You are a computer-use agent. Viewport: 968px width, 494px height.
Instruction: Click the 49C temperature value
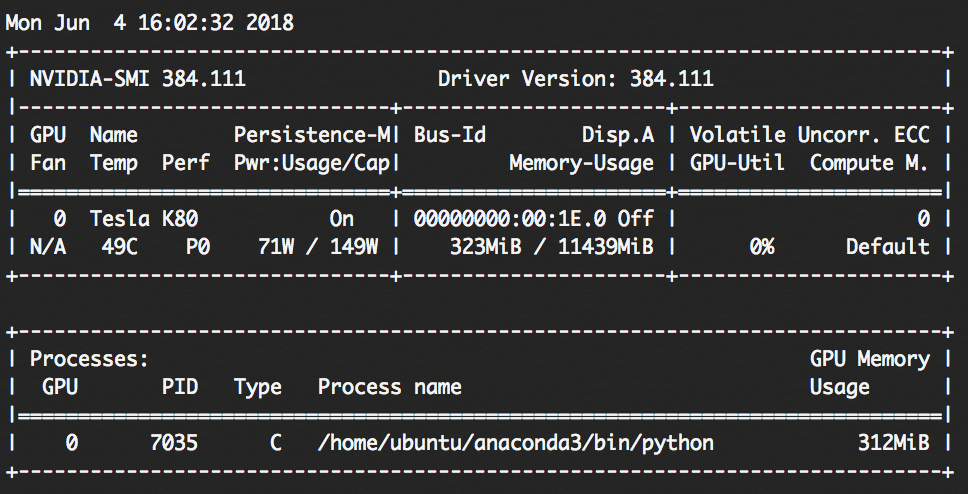120,247
